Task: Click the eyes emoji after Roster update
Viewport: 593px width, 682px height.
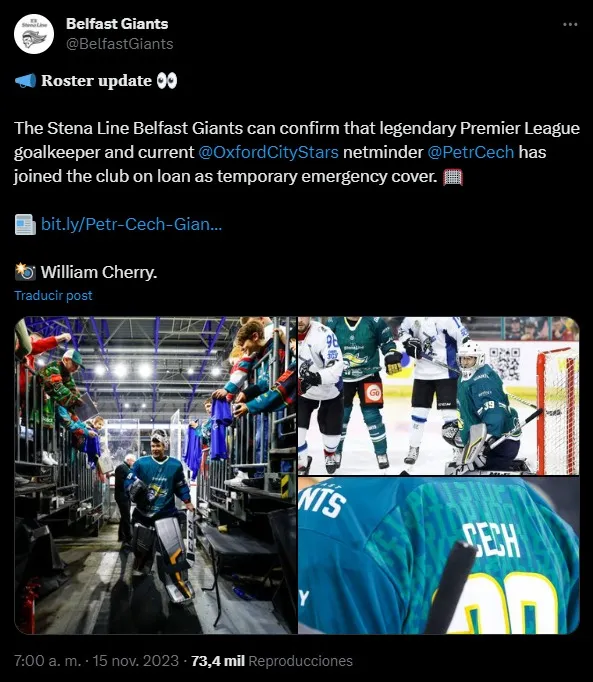Action: pyautogui.click(x=167, y=81)
